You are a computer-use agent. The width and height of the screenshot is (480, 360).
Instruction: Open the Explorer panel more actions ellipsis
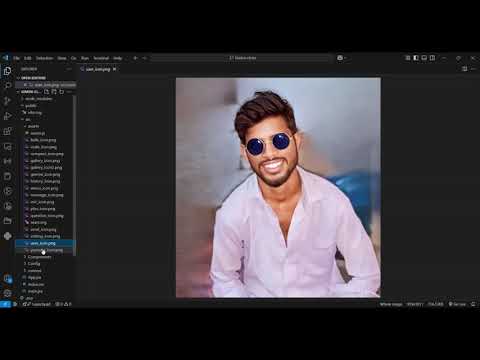[x=69, y=69]
